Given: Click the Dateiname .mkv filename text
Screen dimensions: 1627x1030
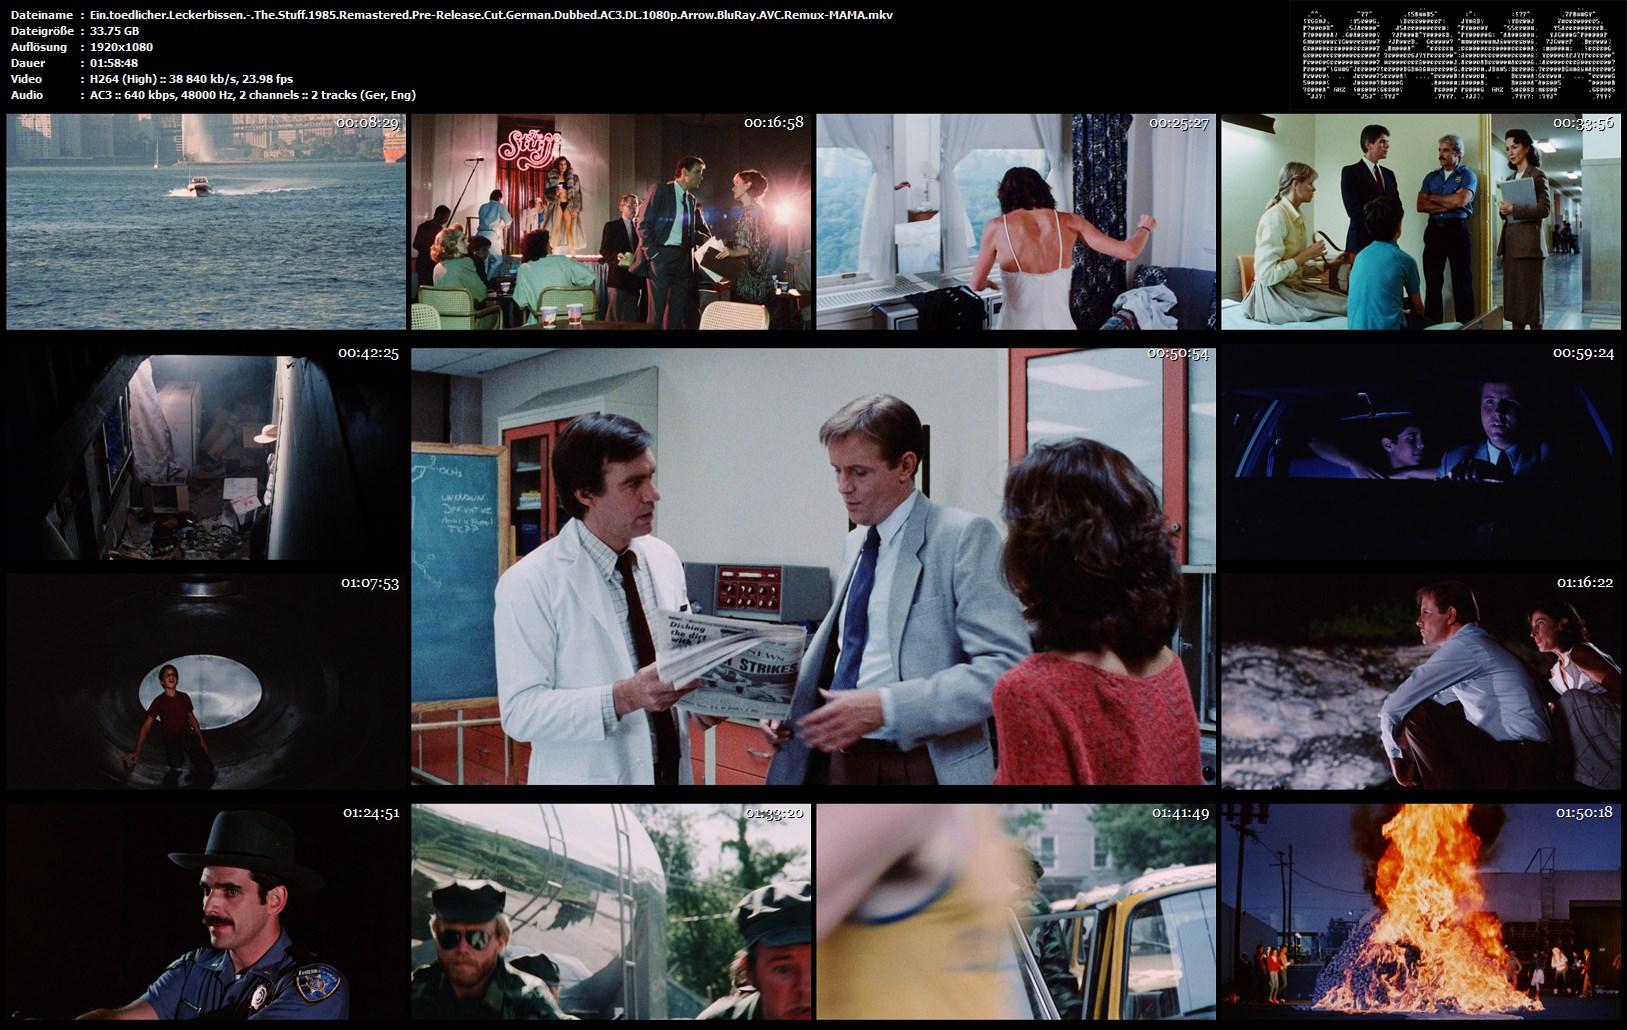Looking at the screenshot, I should coord(491,15).
